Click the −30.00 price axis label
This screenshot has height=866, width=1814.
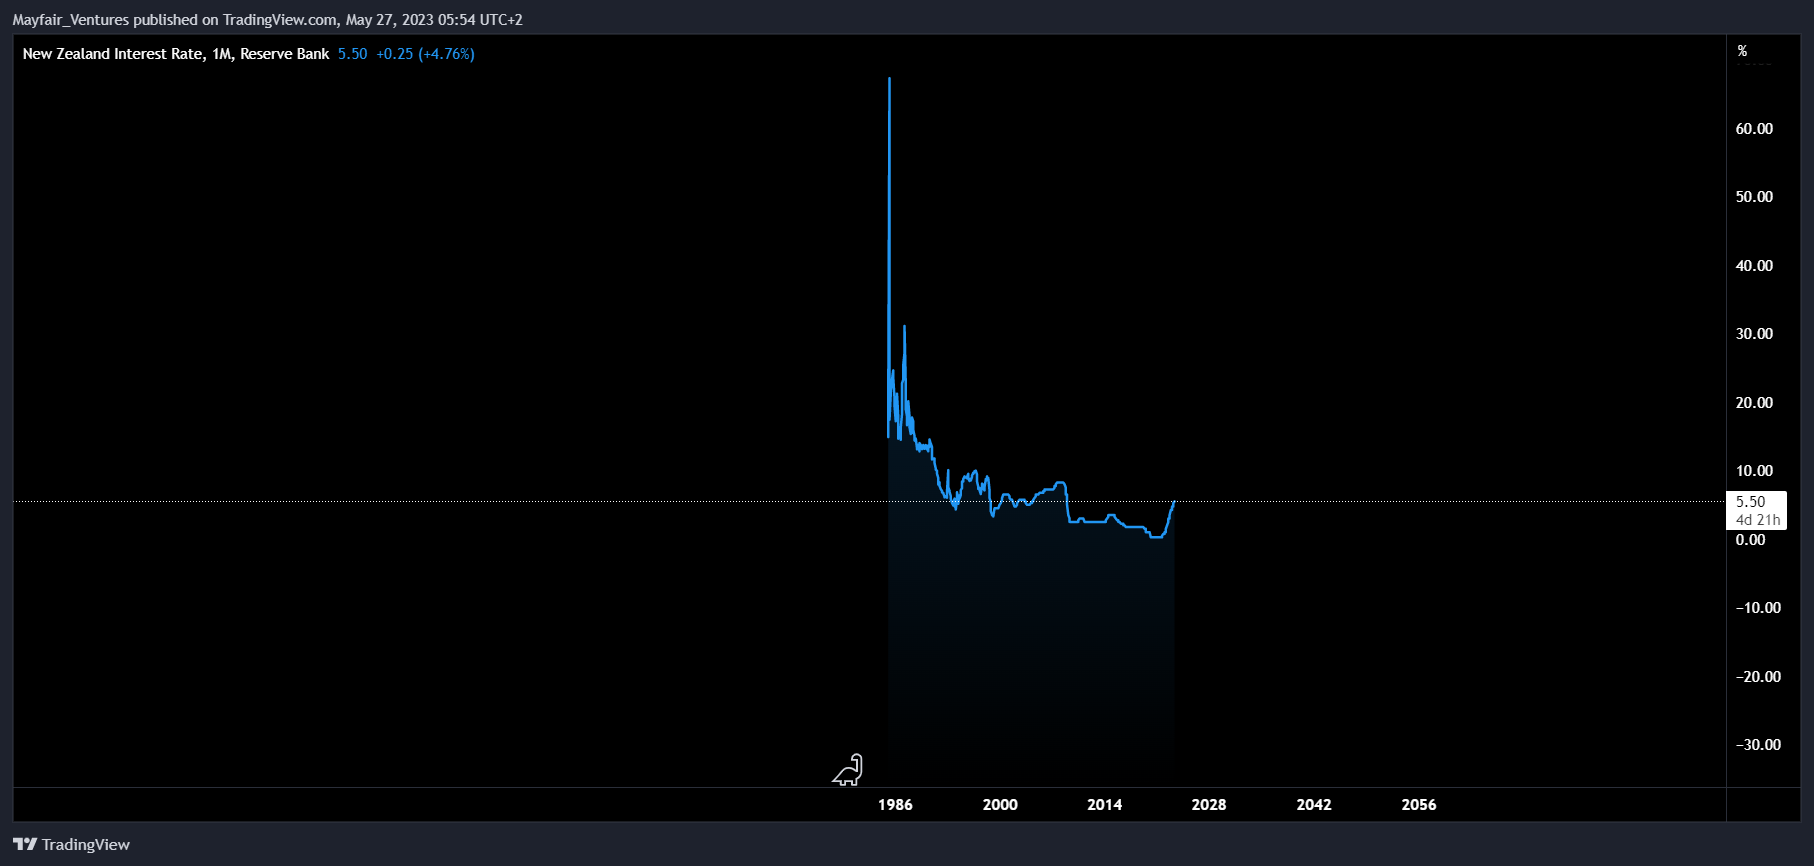point(1758,745)
